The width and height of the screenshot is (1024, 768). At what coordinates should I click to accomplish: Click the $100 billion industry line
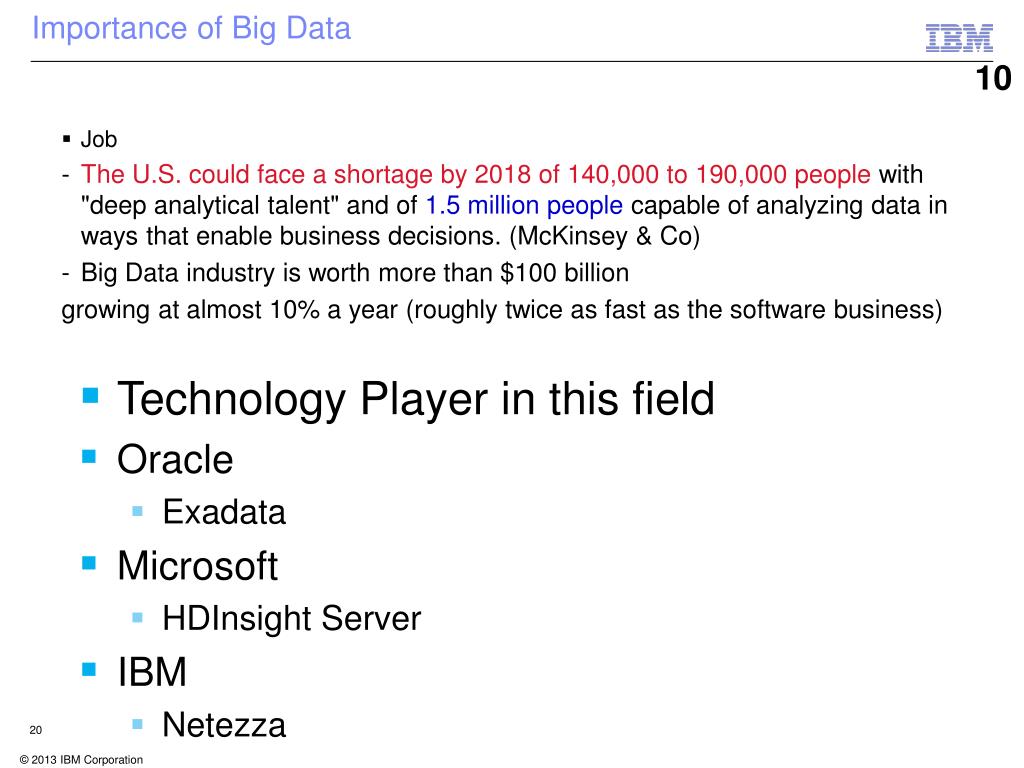coord(355,272)
